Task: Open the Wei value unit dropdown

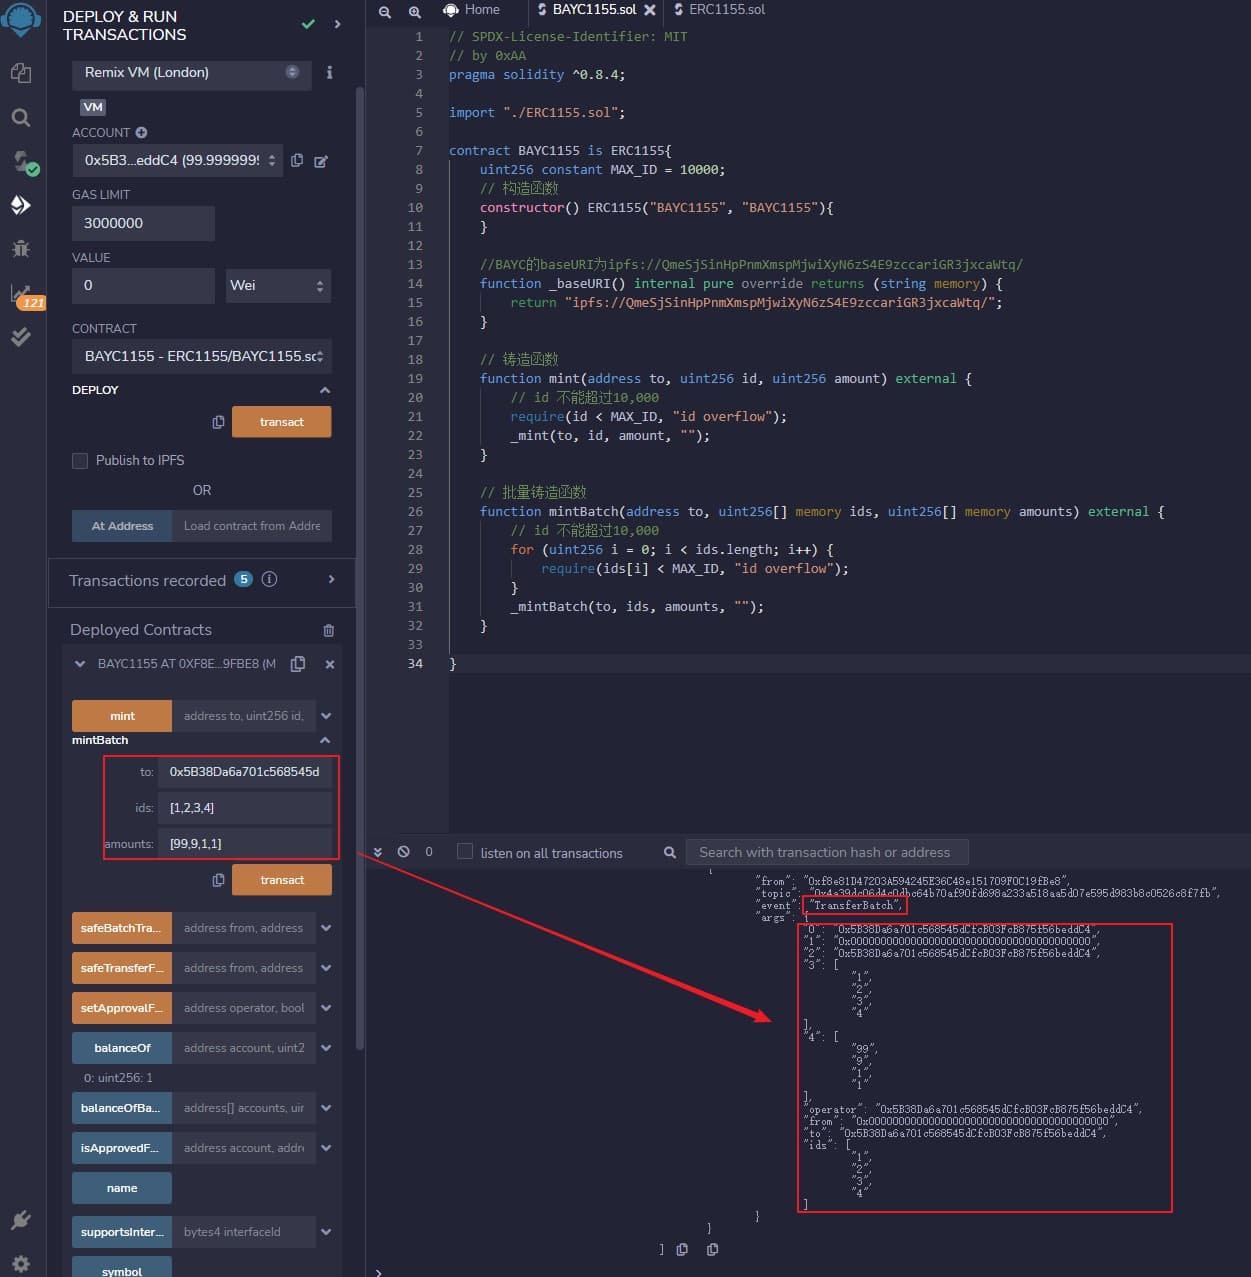Action: (277, 286)
